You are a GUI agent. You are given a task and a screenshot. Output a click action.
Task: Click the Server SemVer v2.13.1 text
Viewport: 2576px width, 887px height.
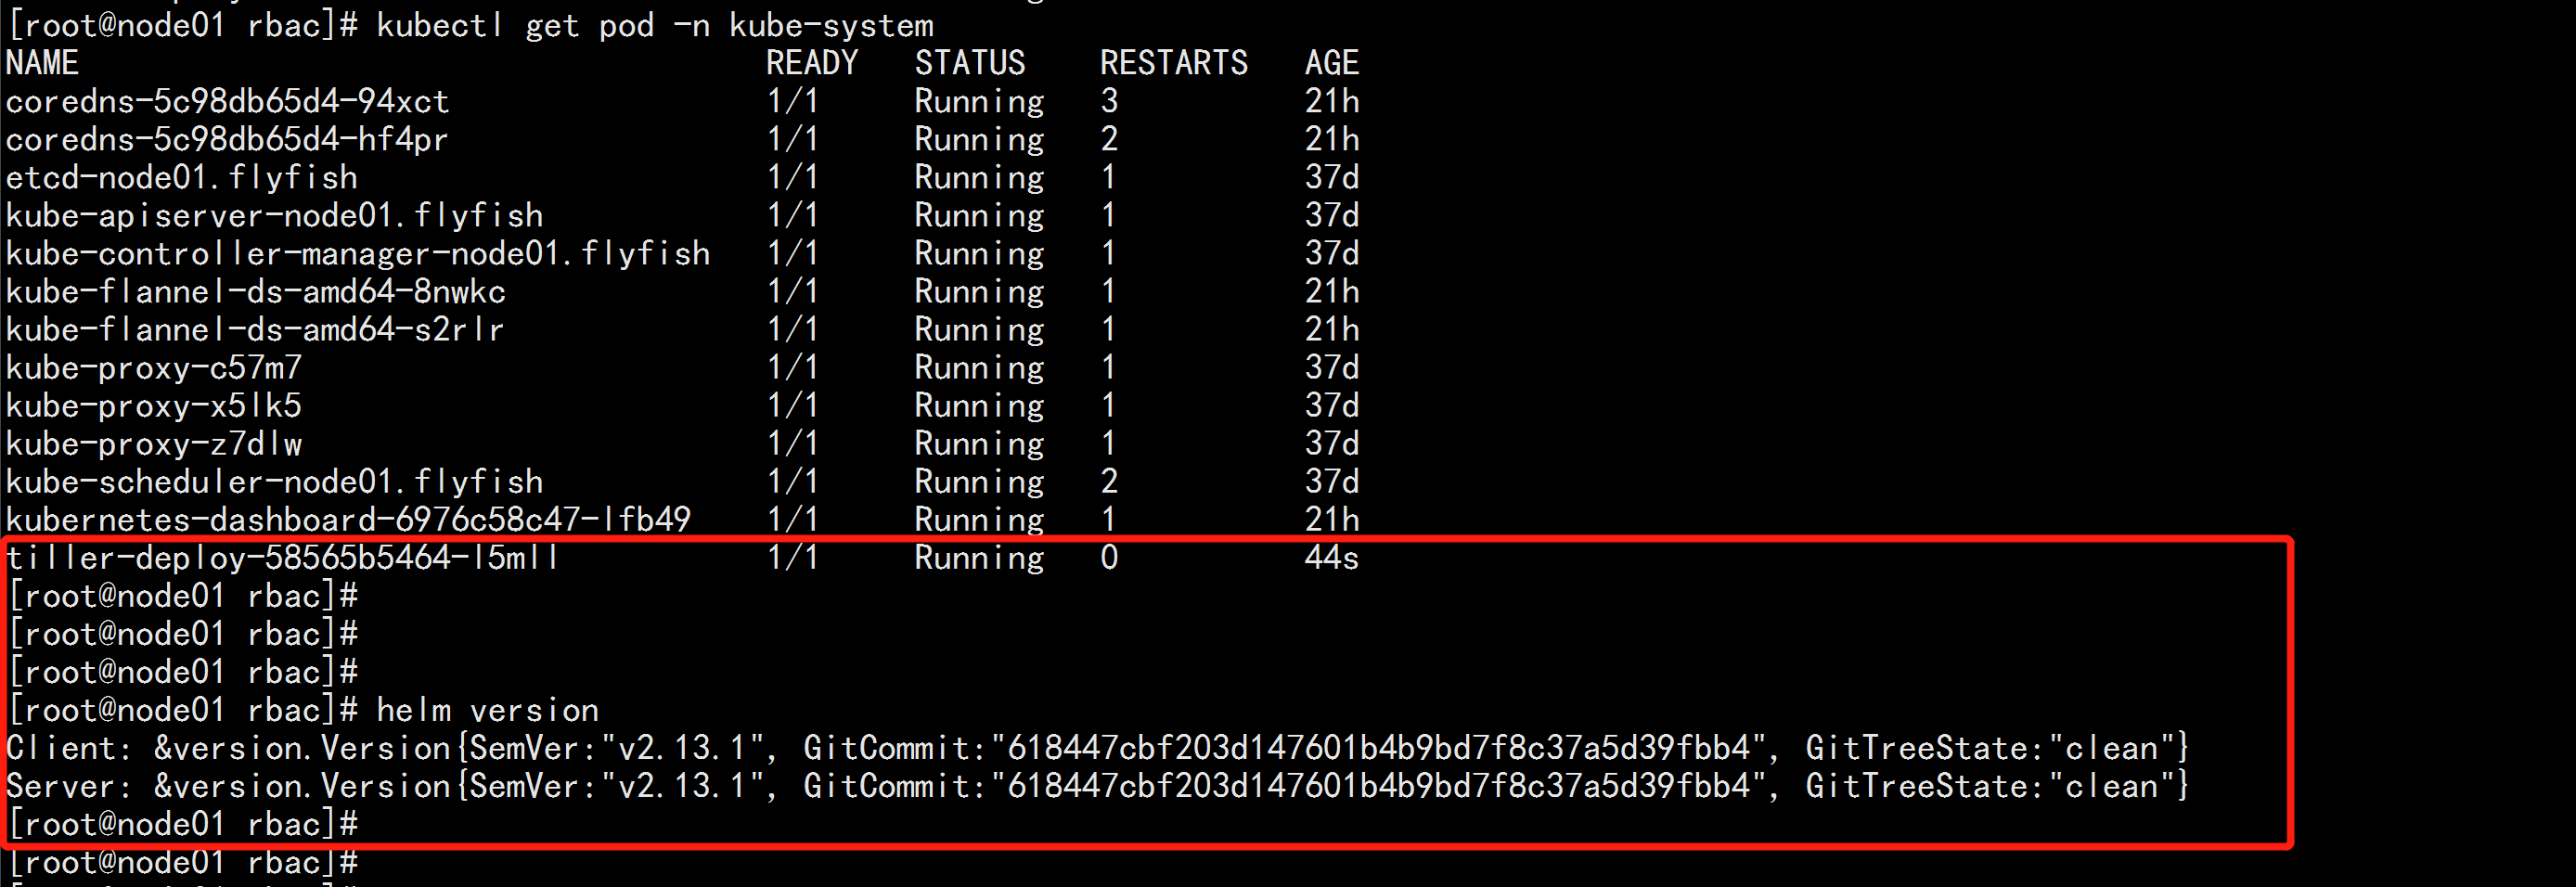point(618,786)
